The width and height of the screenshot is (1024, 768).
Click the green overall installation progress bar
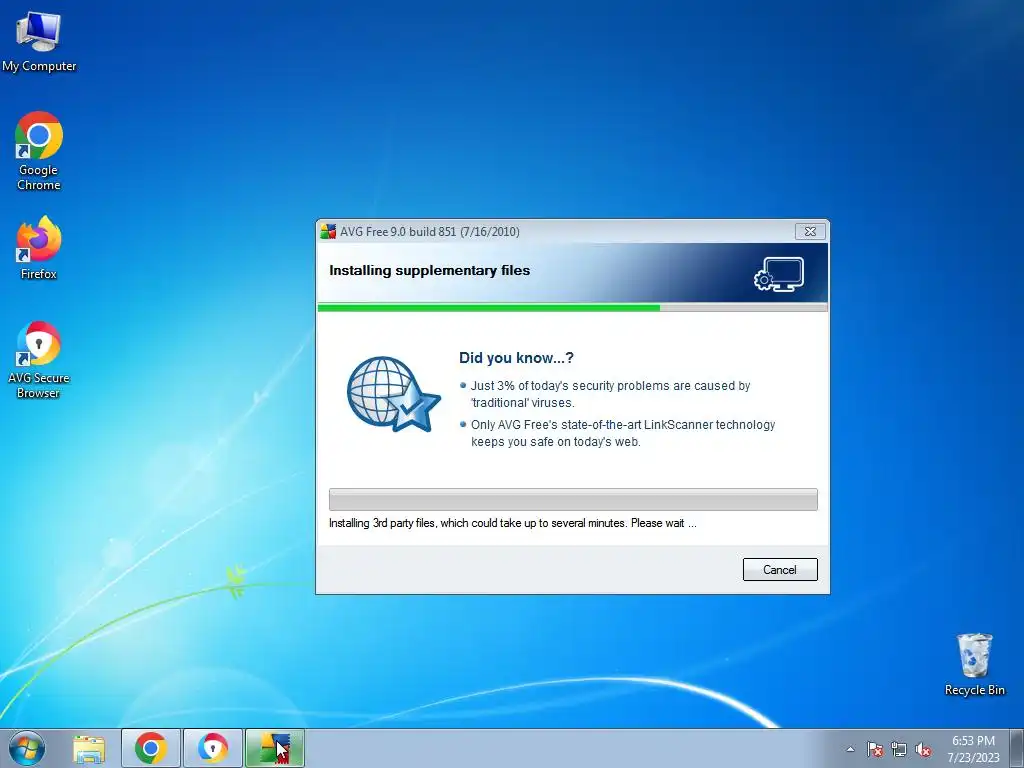pos(573,308)
